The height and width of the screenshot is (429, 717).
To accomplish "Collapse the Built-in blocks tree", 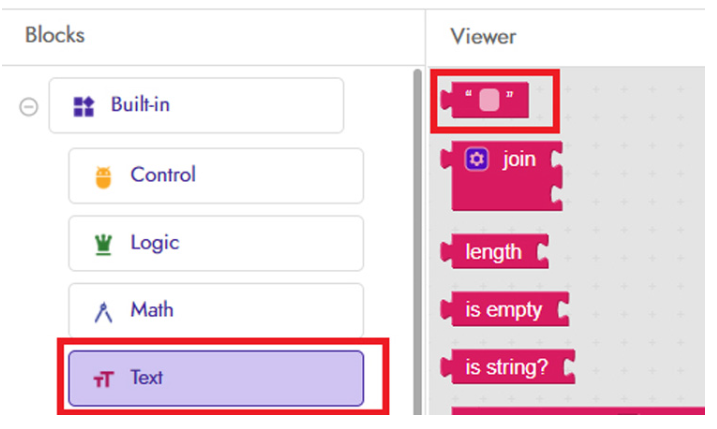I will pos(28,107).
